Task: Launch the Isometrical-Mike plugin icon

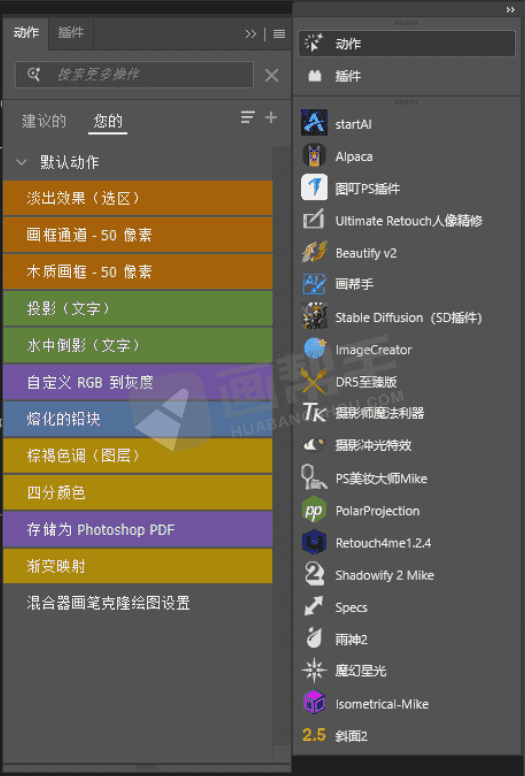Action: (314, 703)
